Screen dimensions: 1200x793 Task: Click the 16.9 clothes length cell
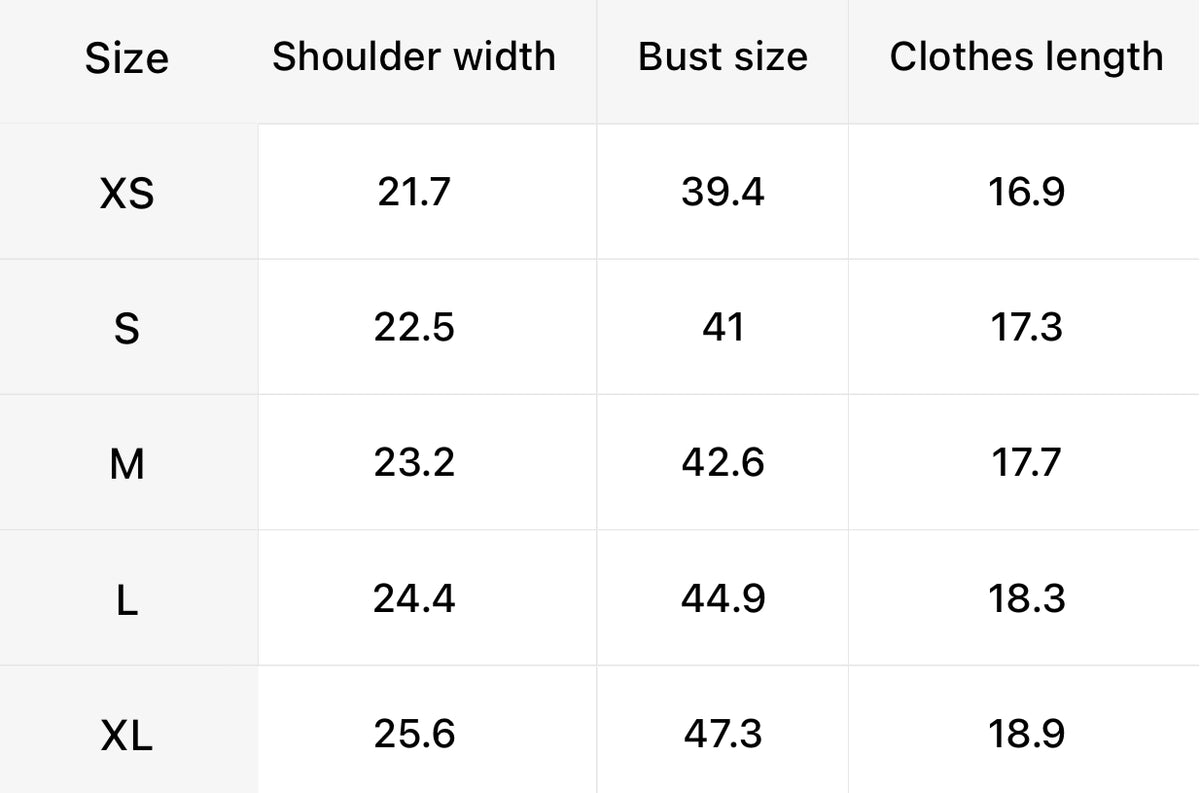(1026, 192)
